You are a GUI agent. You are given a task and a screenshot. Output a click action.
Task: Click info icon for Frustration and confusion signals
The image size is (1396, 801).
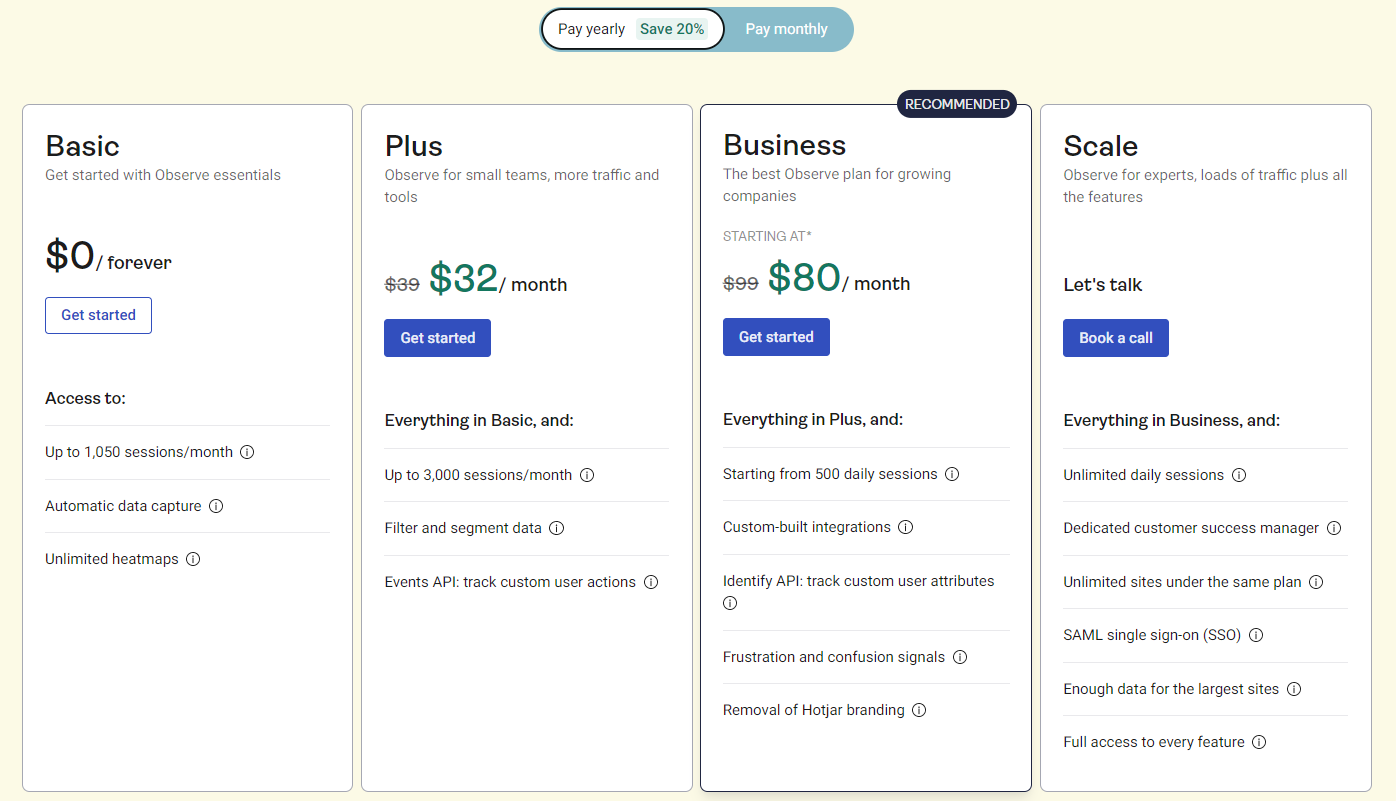pyautogui.click(x=960, y=657)
